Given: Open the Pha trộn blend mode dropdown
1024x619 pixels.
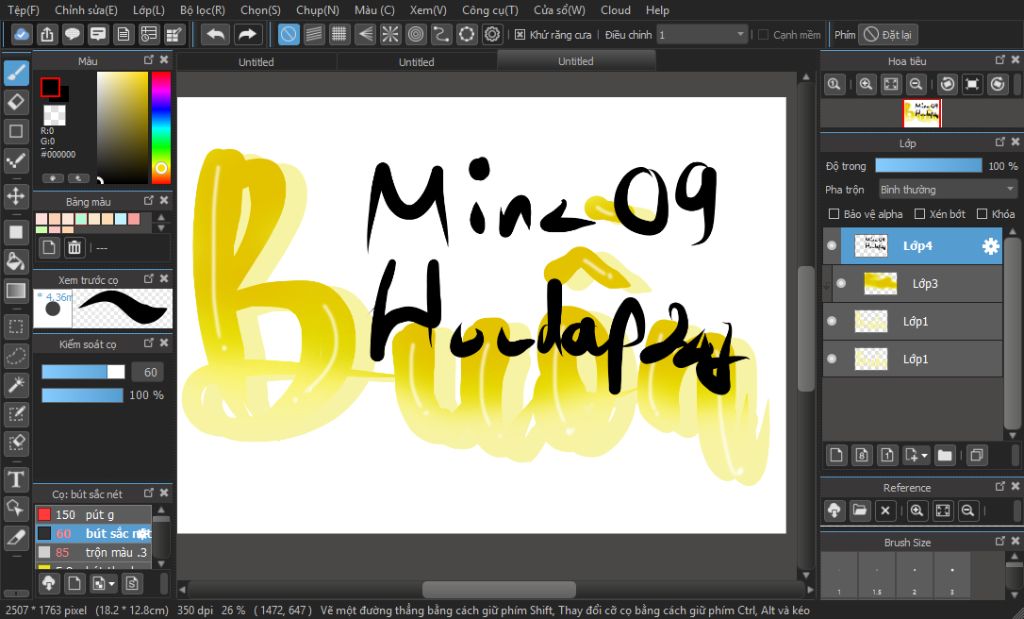Looking at the screenshot, I should click(x=947, y=189).
